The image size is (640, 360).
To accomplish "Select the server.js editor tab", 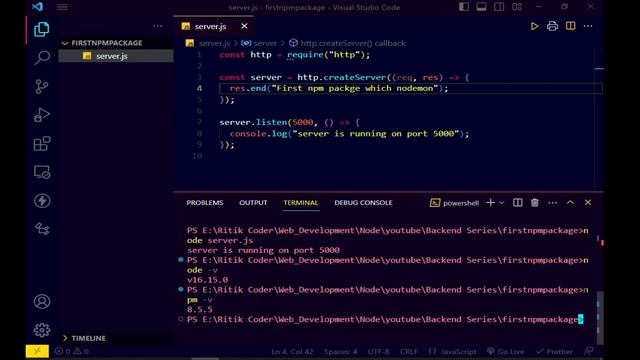I will tap(213, 26).
